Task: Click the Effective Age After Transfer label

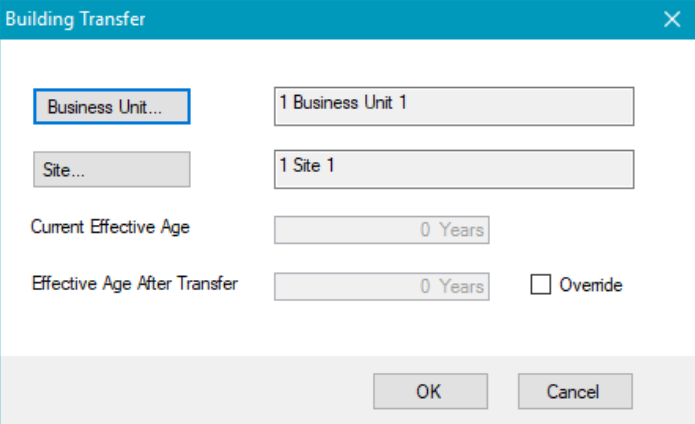Action: (135, 283)
